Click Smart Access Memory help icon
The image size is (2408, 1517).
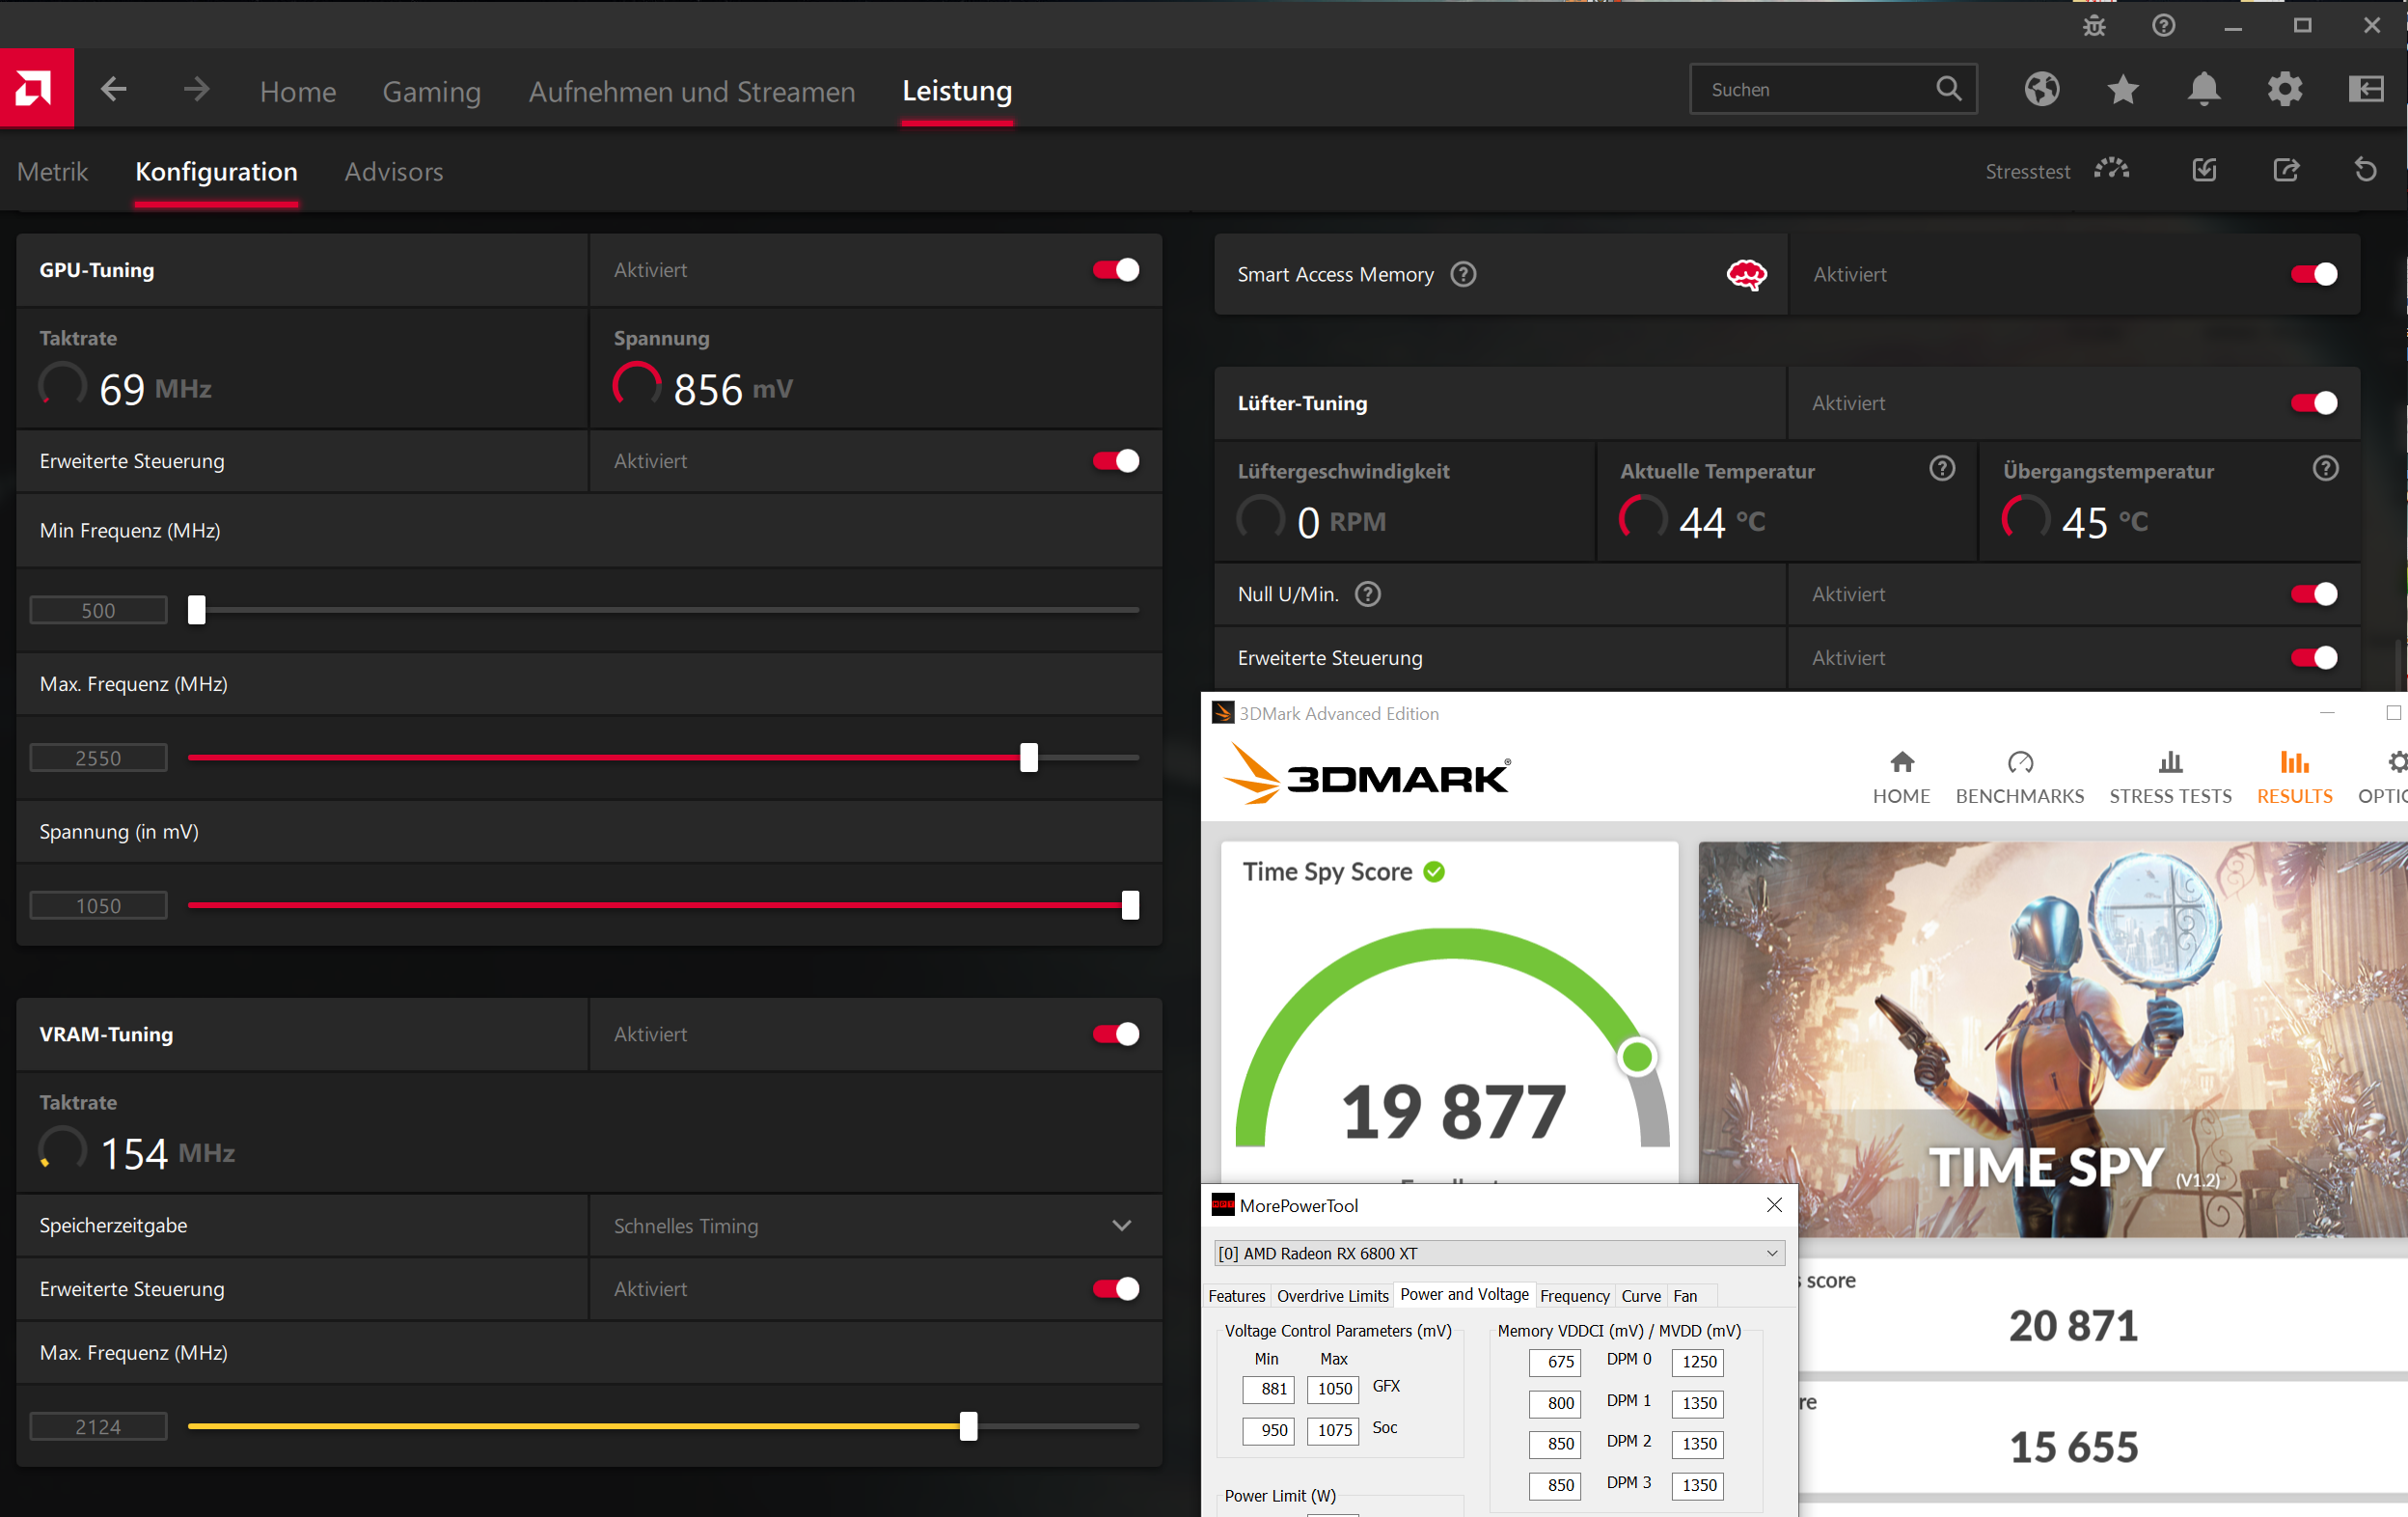(1463, 274)
